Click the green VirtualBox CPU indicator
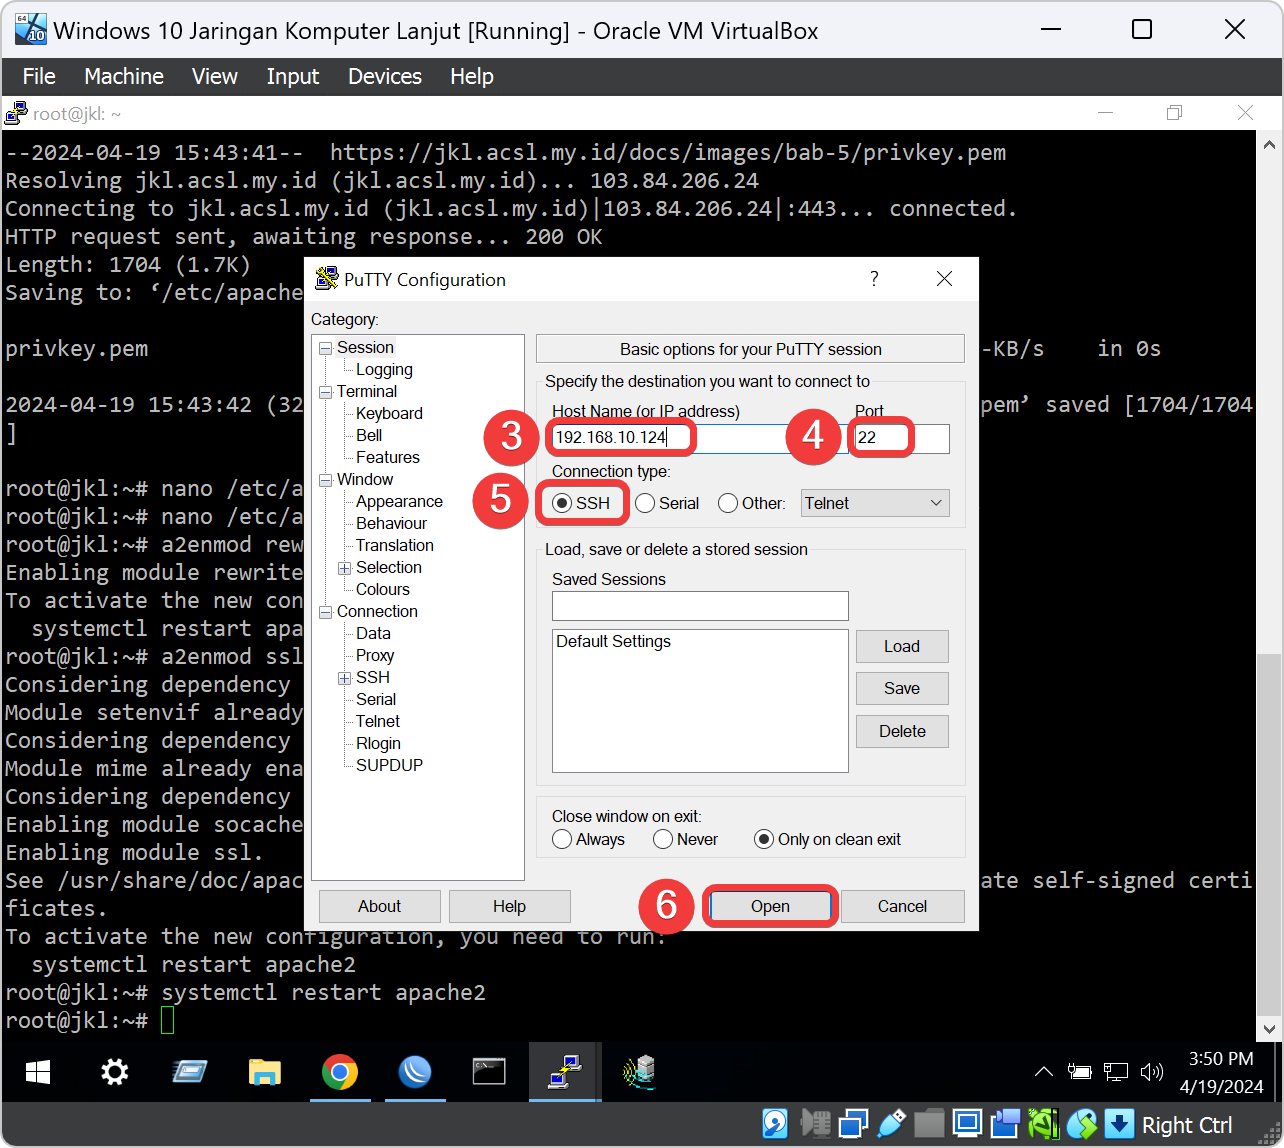This screenshot has width=1284, height=1148. coord(1043,1125)
